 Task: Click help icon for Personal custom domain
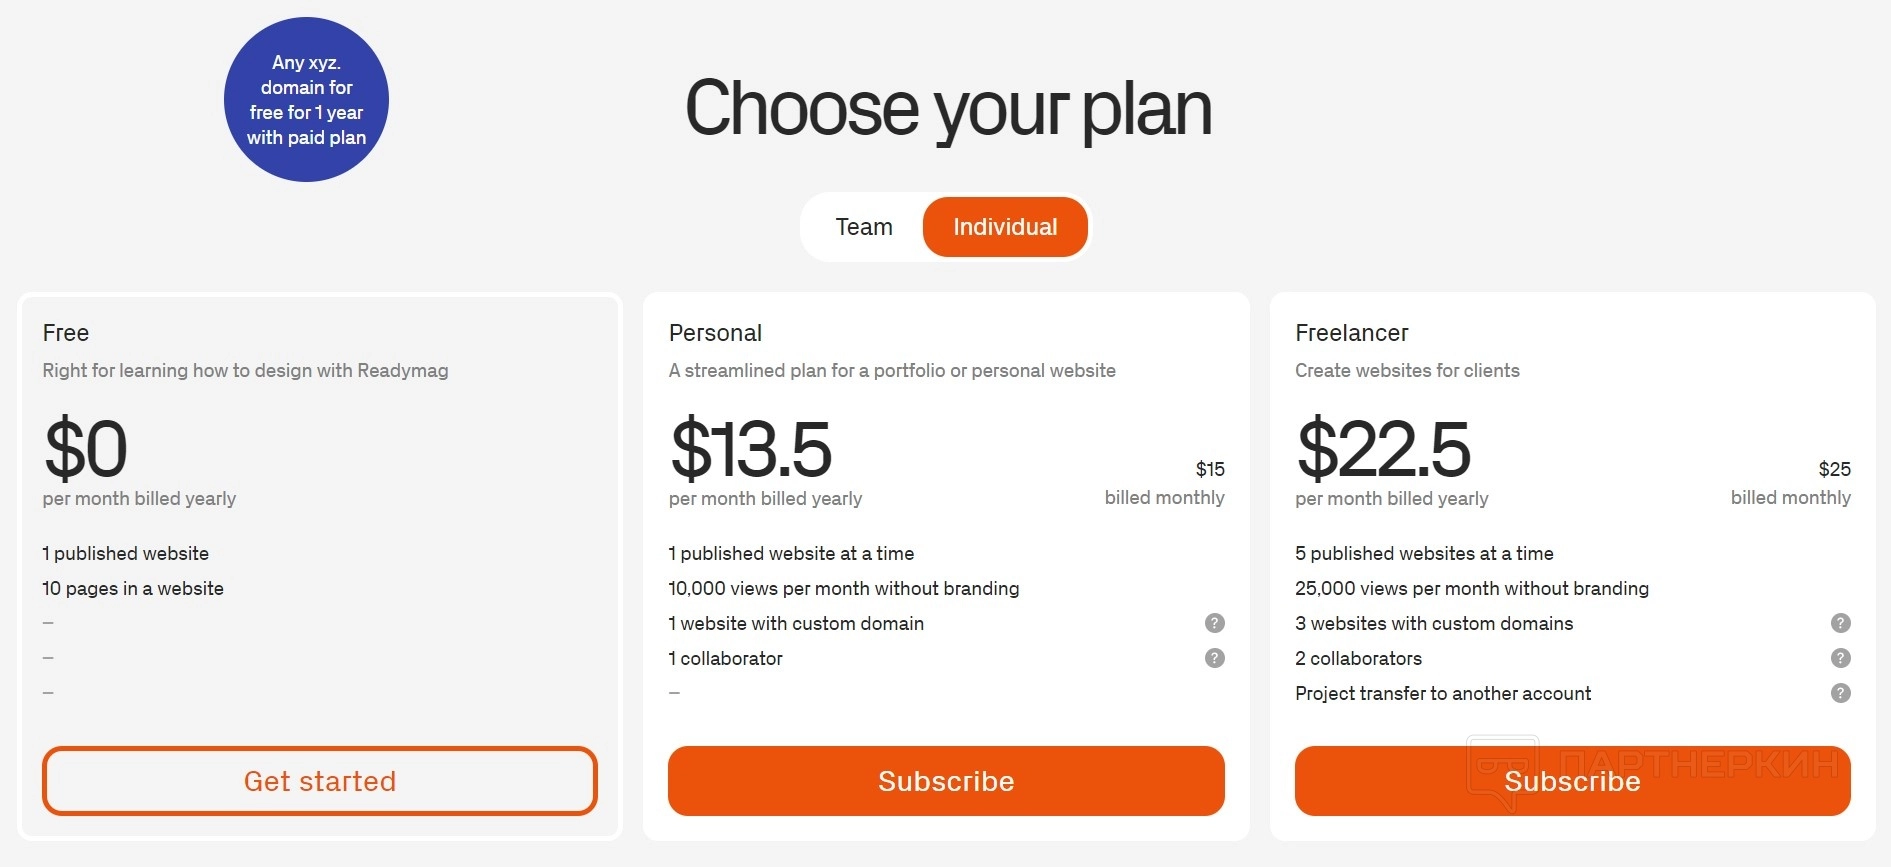coord(1214,623)
